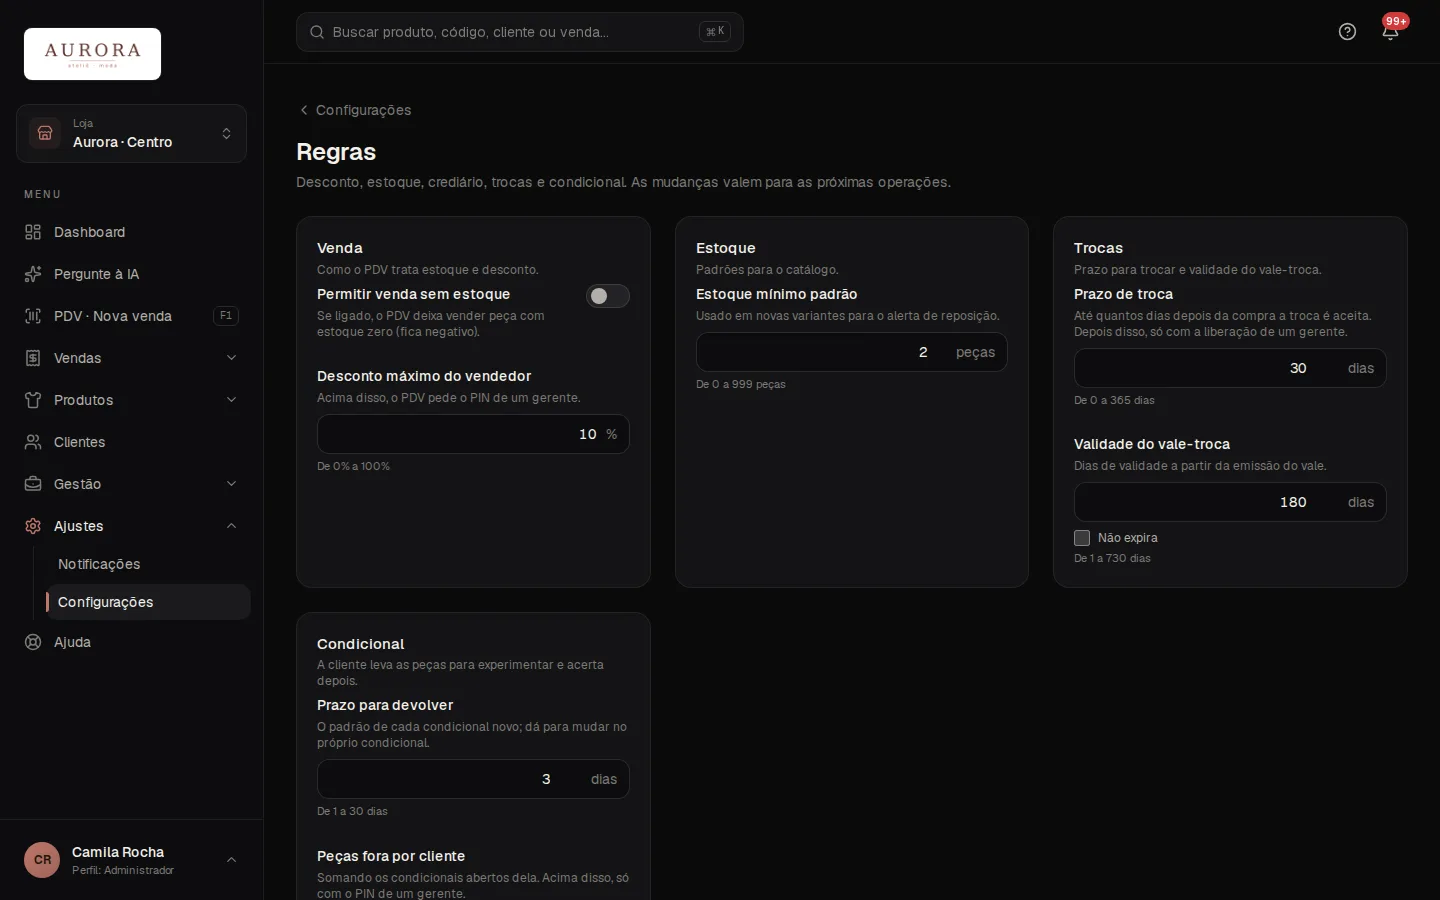Click the Gestão briefcase icon
Screen dimensions: 1440x900
coord(33,484)
